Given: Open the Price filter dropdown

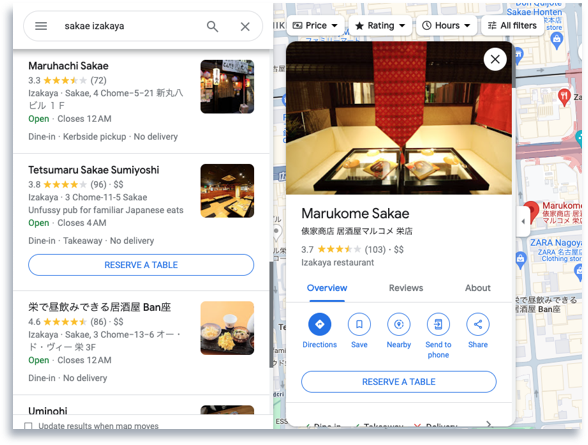Looking at the screenshot, I should pyautogui.click(x=315, y=25).
